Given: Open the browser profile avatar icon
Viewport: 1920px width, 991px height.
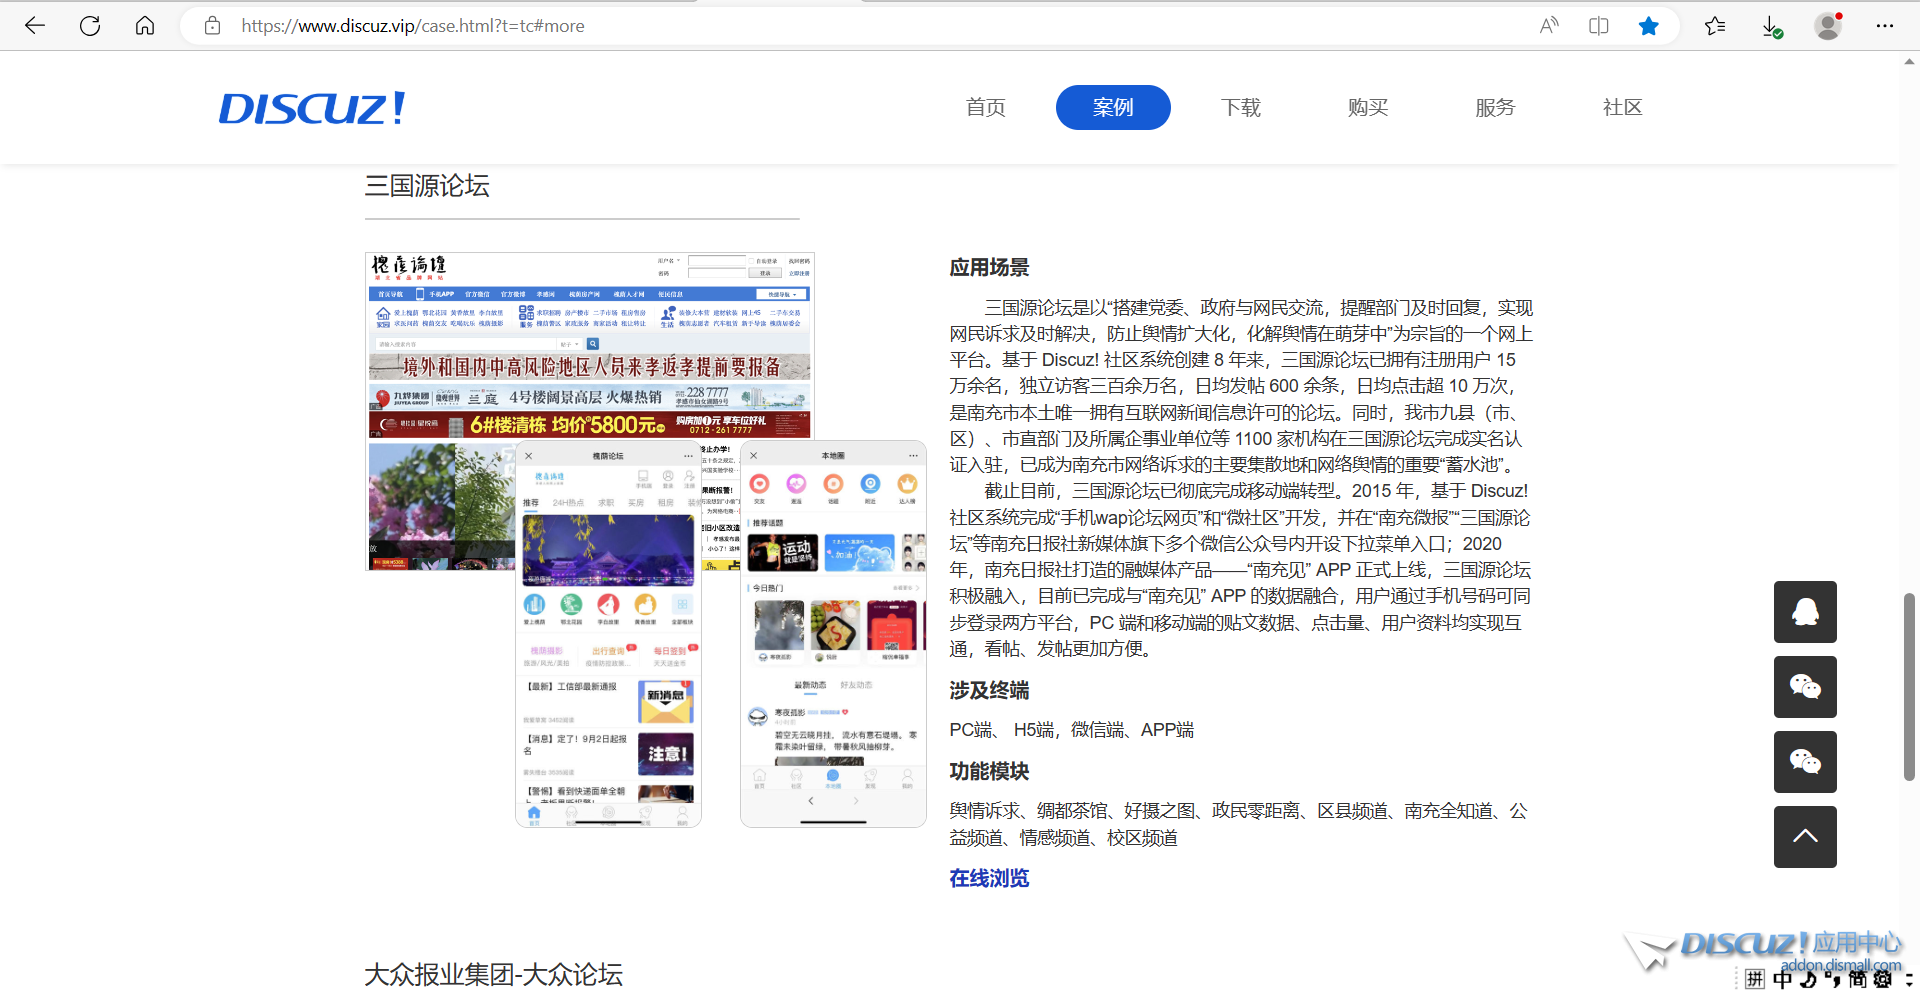Looking at the screenshot, I should [x=1828, y=25].
